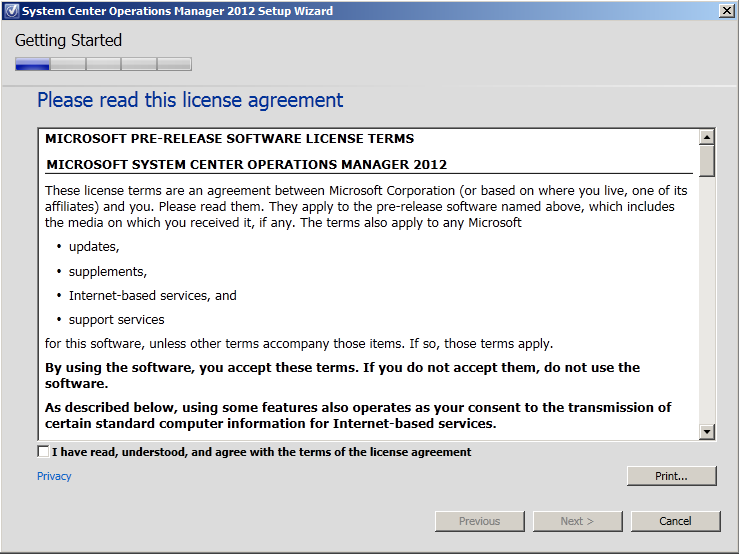Viewport: 739px width, 554px height.
Task: Check the license agreement acceptance checkbox
Action: (x=43, y=451)
